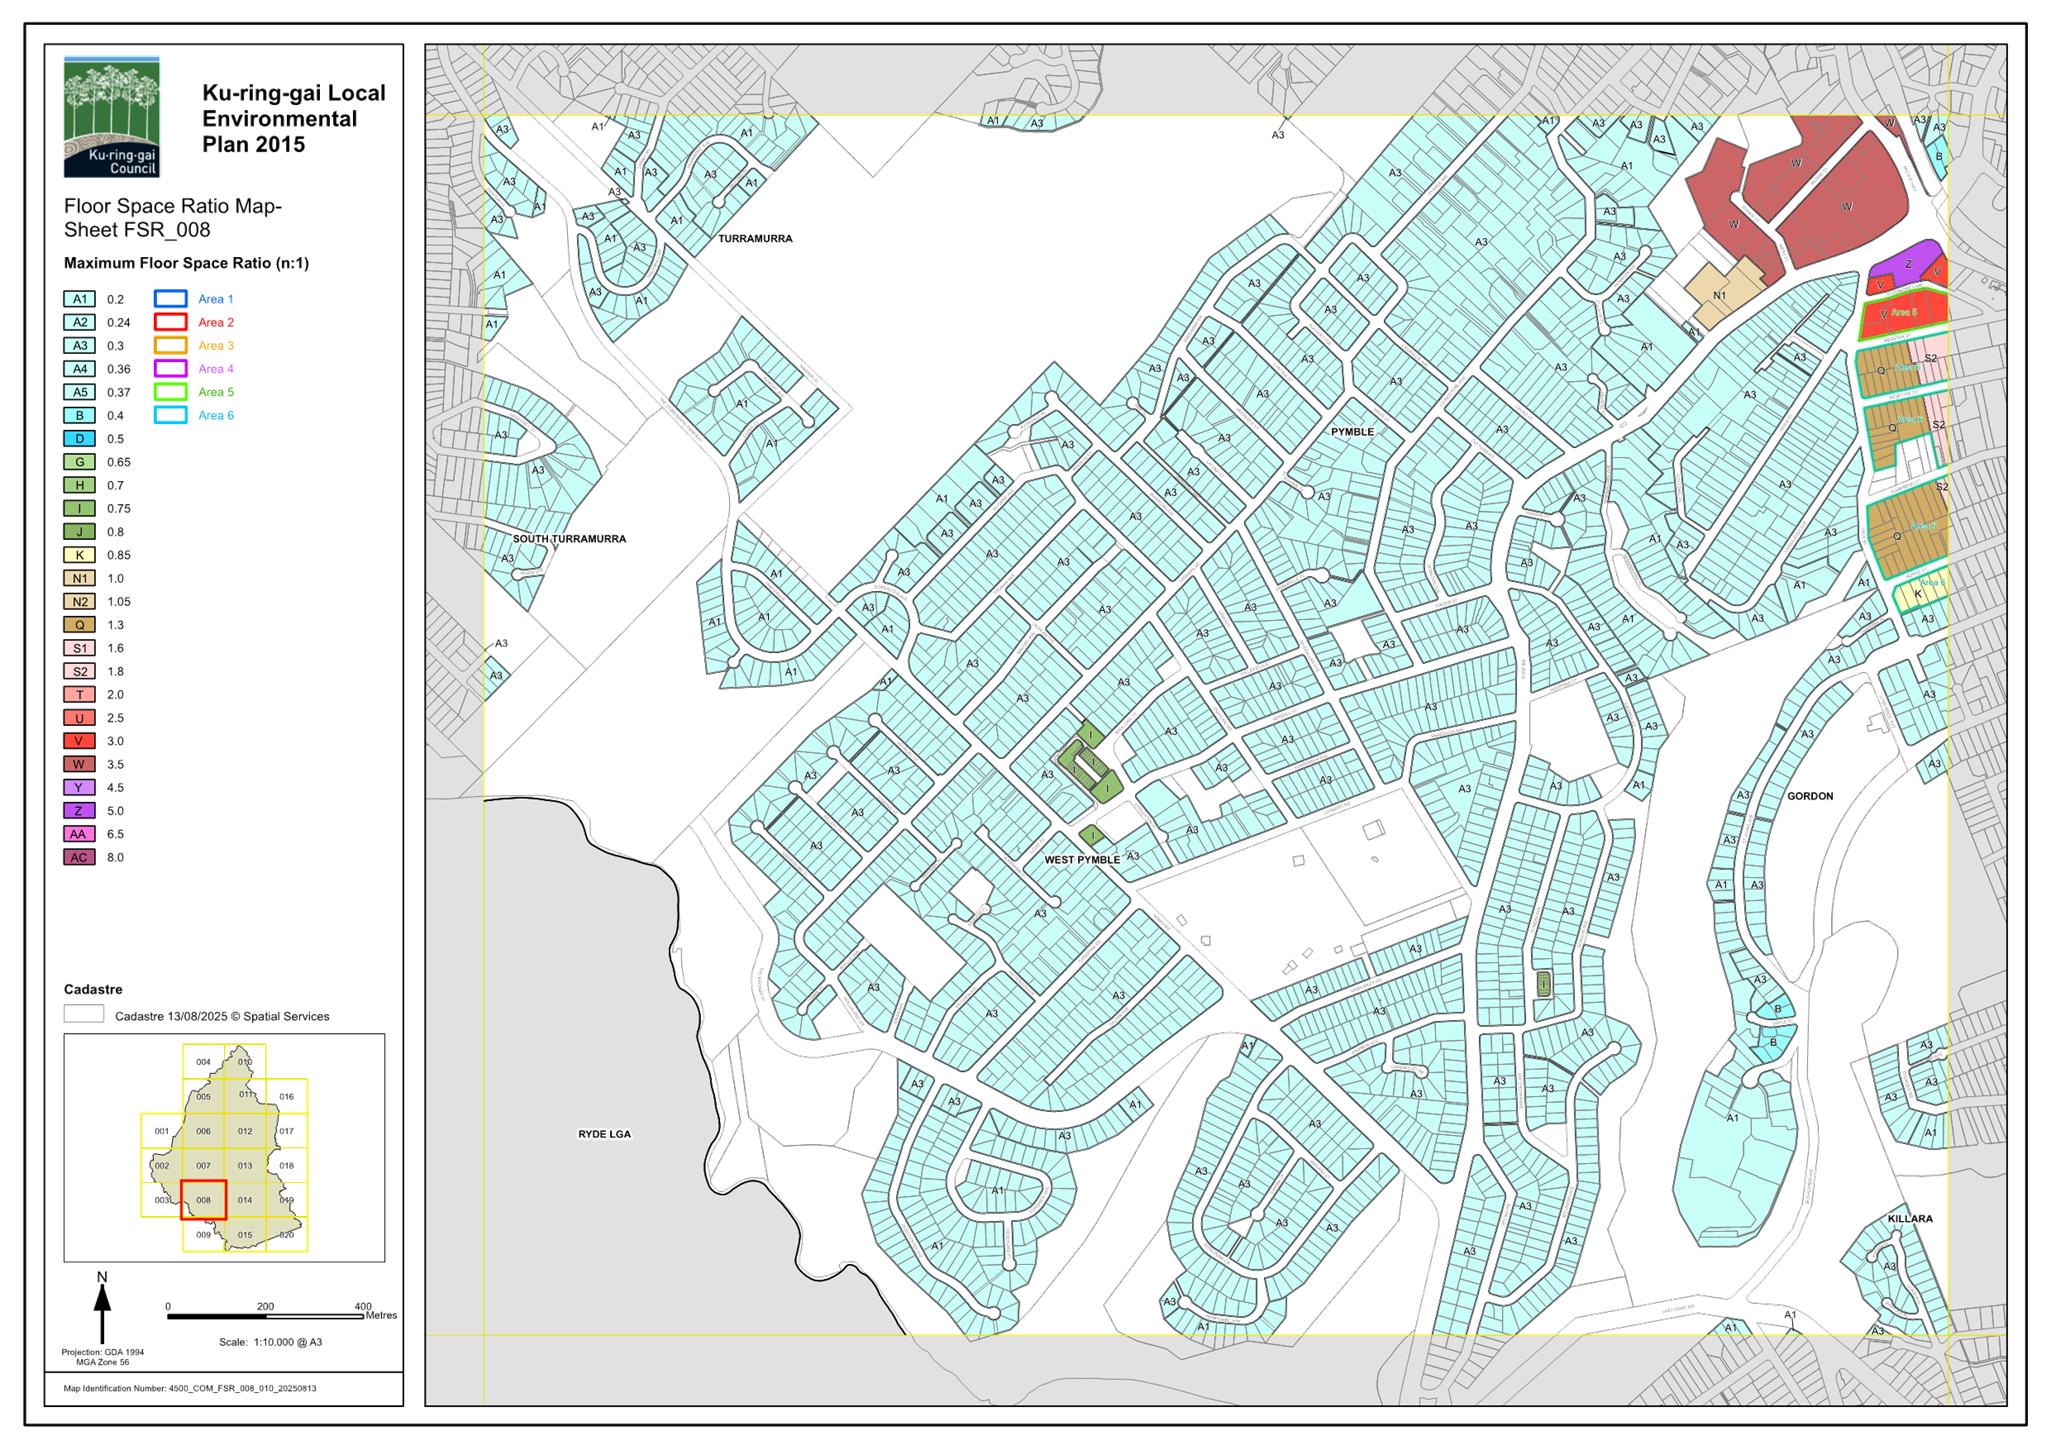Select the AC legend swatch
2051x1450 pixels.
click(80, 857)
